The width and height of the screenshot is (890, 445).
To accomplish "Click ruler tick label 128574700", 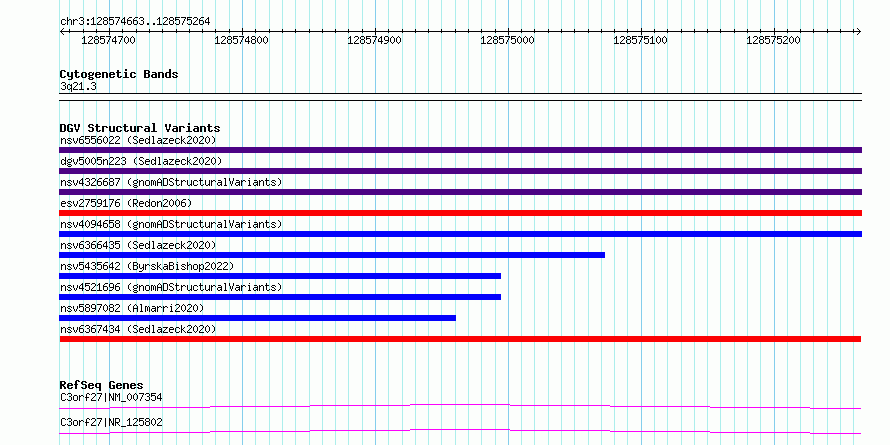I will (x=108, y=40).
